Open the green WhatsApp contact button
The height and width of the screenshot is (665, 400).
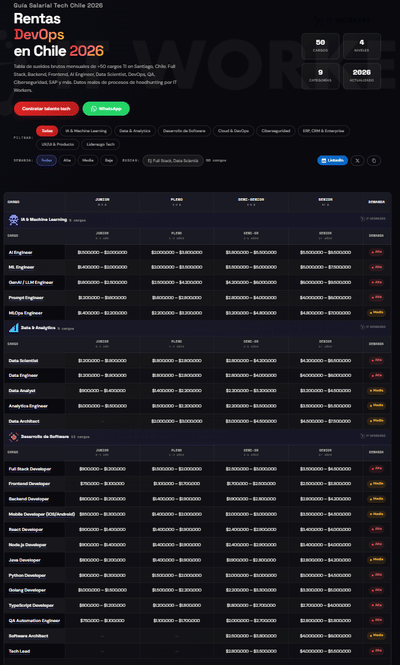pos(106,109)
